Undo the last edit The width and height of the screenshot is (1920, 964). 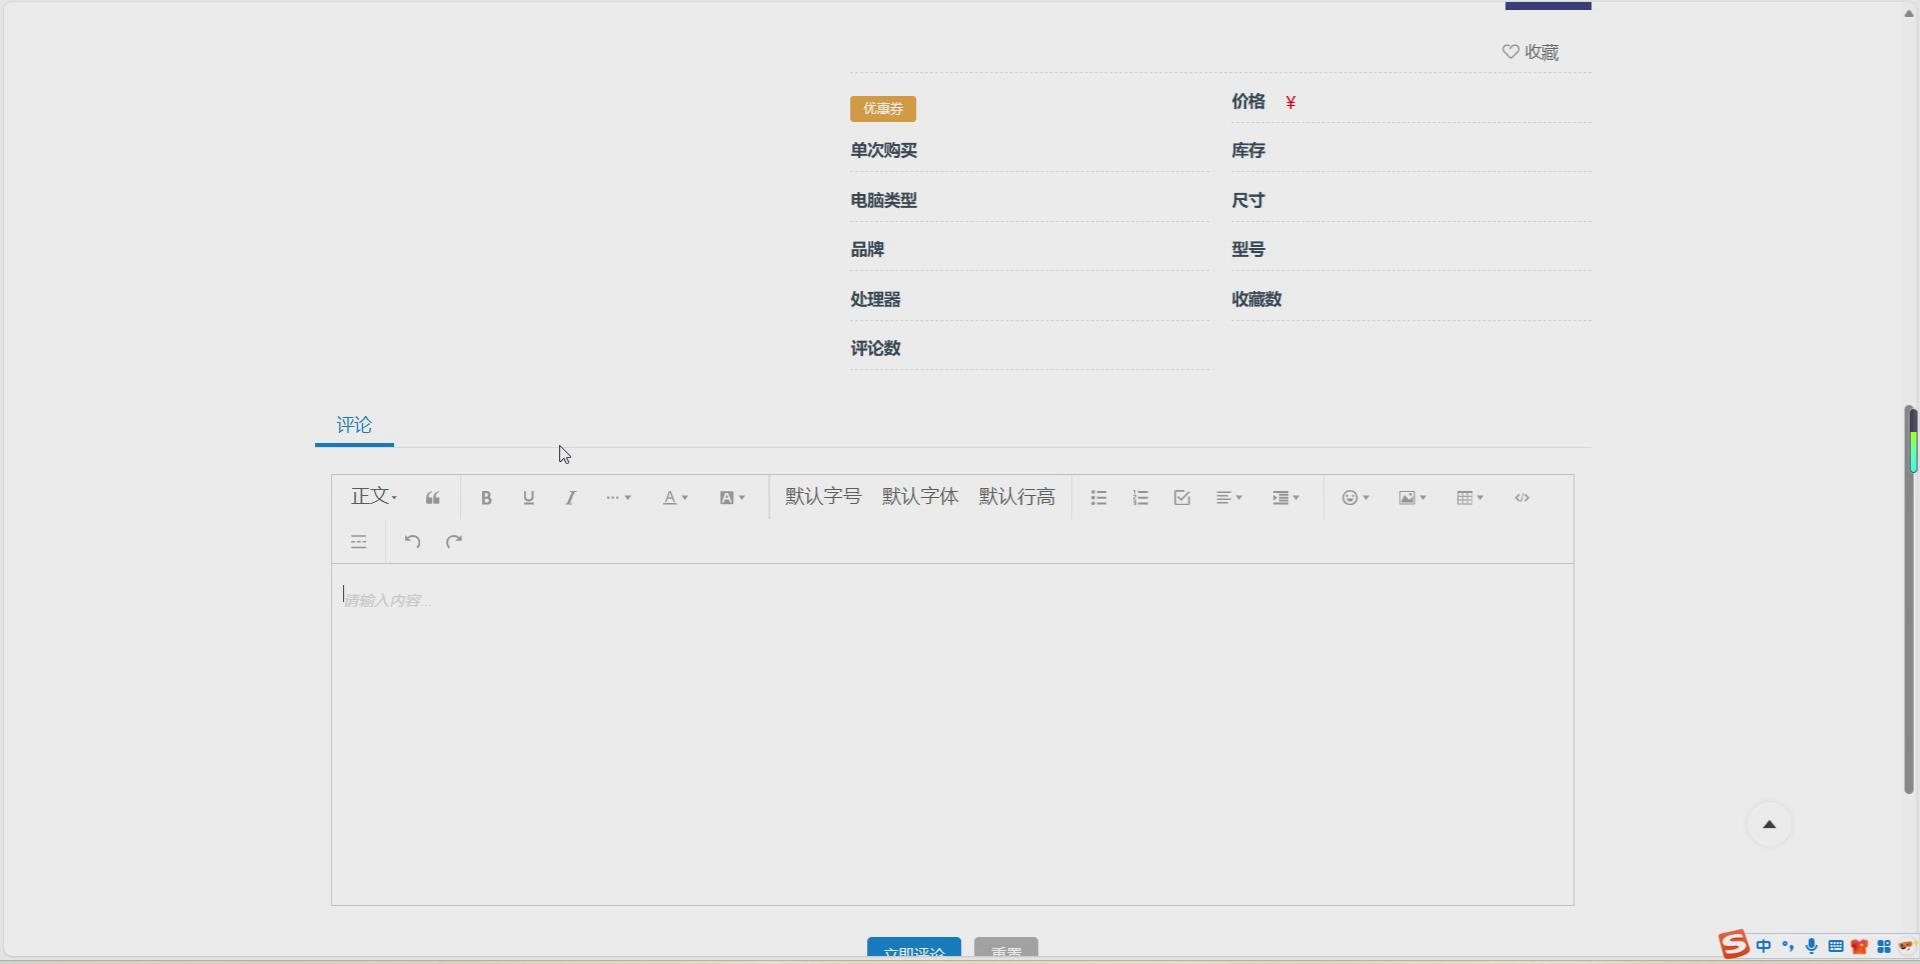[412, 542]
